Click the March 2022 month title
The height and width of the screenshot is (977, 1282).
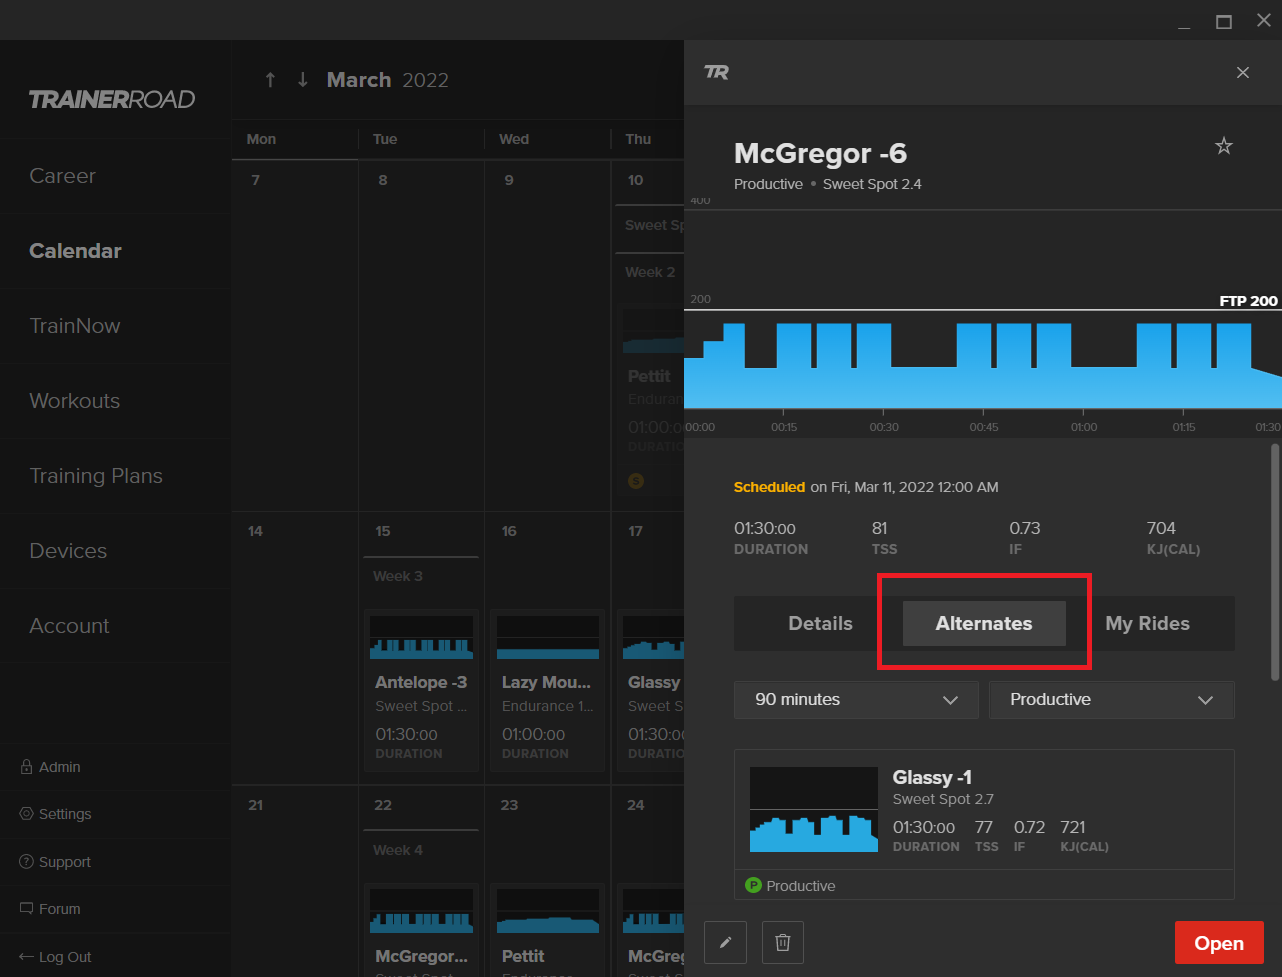tap(387, 80)
